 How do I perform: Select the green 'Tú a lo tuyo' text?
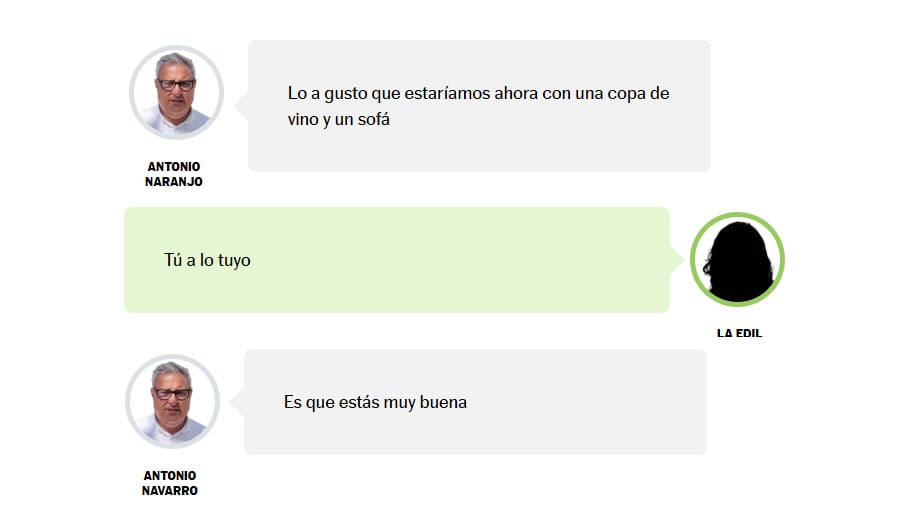tap(207, 260)
